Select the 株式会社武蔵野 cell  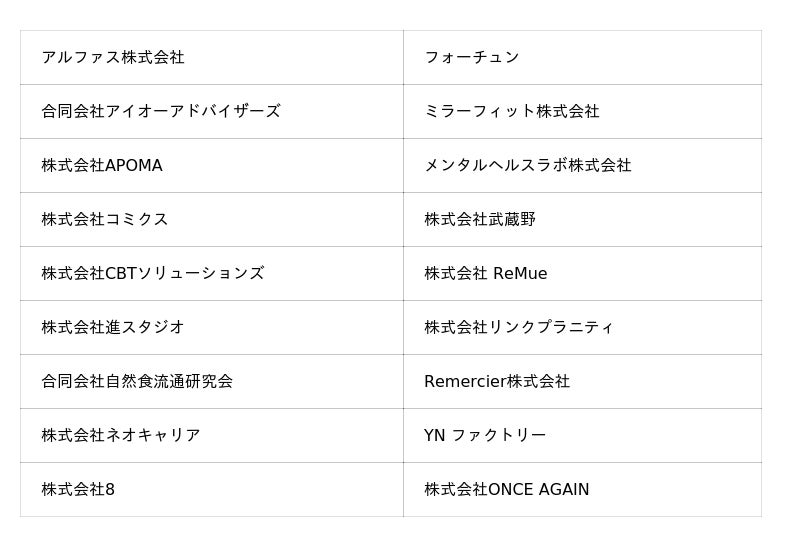(480, 220)
